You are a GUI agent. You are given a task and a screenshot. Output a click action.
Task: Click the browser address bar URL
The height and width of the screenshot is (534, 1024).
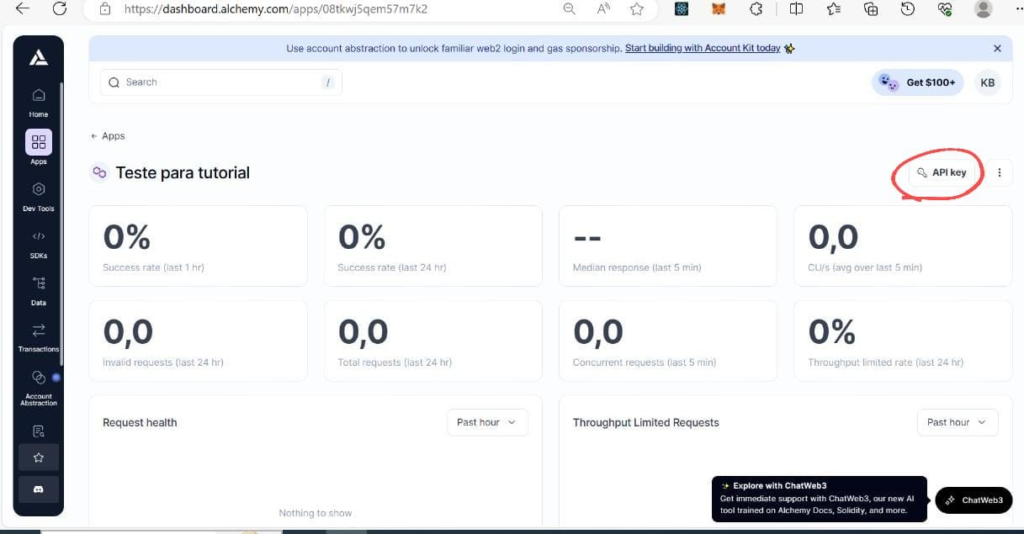click(276, 9)
